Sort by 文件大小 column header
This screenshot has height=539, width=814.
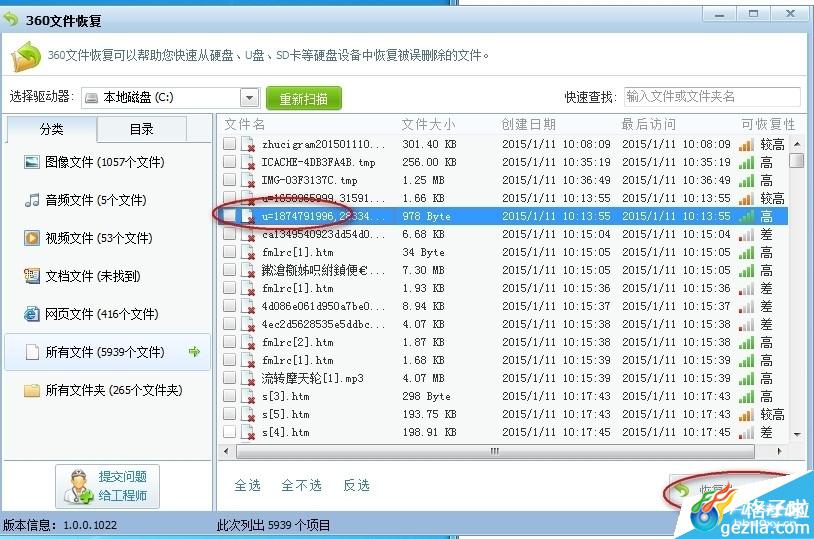click(428, 125)
